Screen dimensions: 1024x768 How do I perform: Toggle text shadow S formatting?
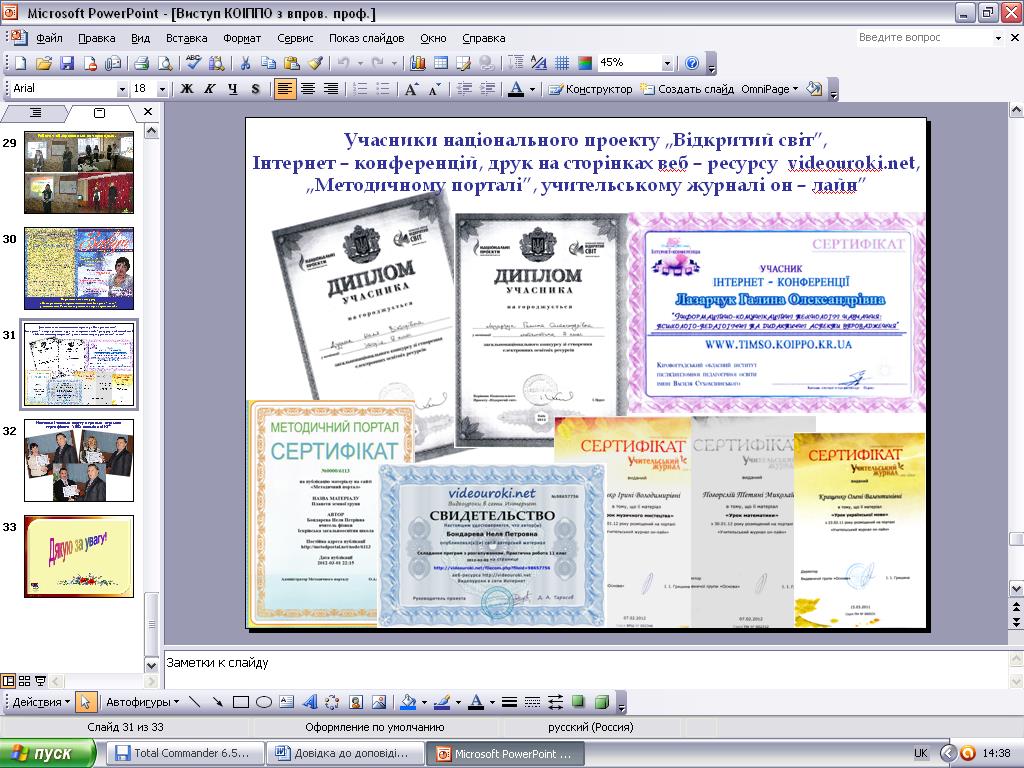[x=255, y=89]
